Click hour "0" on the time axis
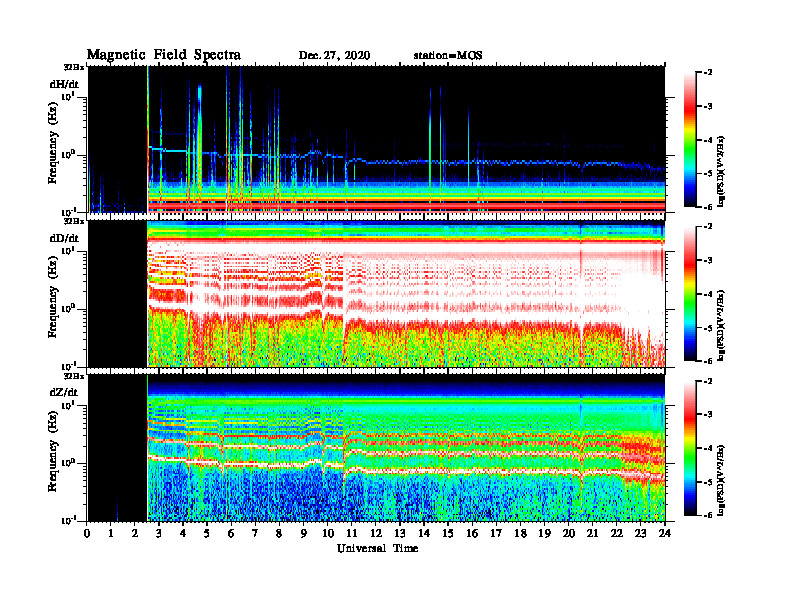Viewport: 792px width, 612px height. pyautogui.click(x=87, y=533)
